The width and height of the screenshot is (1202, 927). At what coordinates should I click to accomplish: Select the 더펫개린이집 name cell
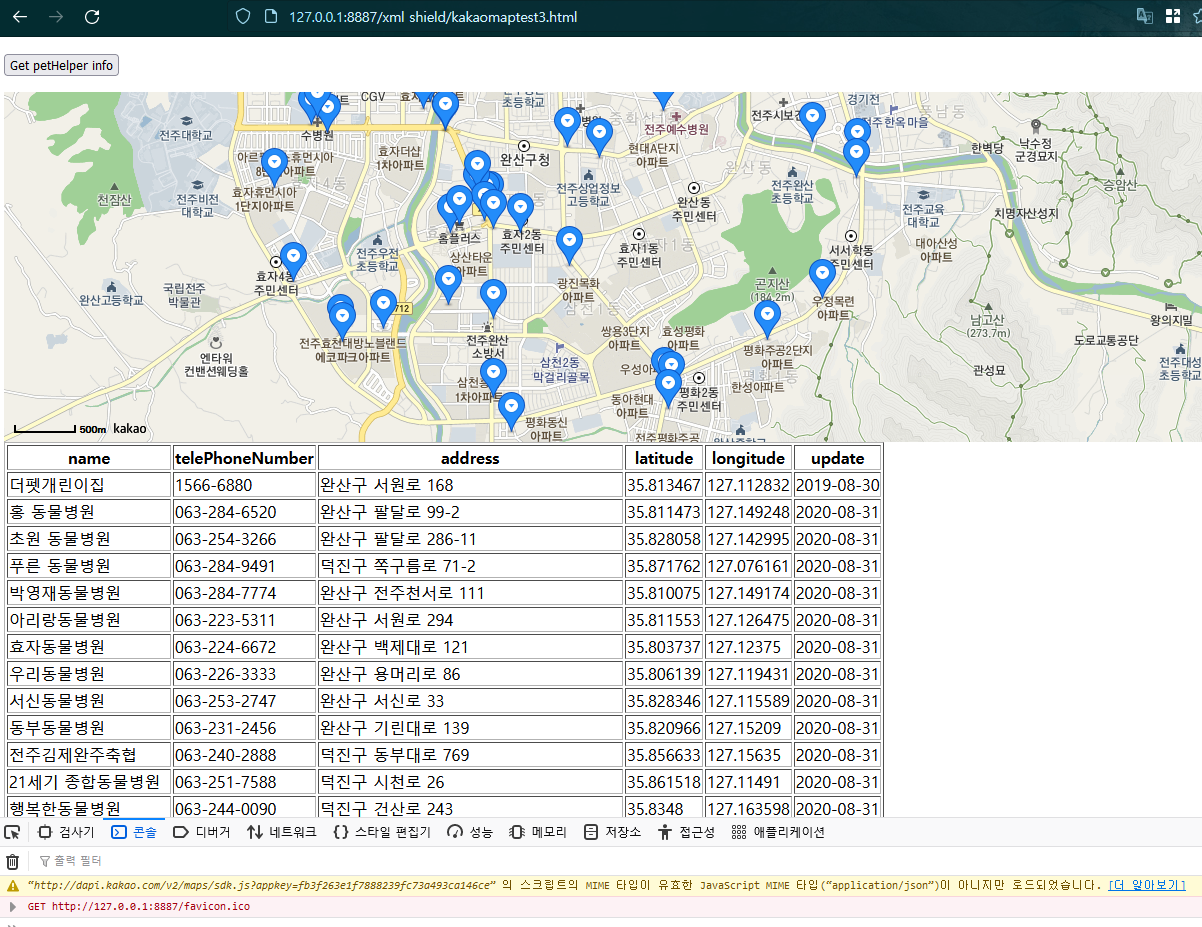[x=89, y=485]
